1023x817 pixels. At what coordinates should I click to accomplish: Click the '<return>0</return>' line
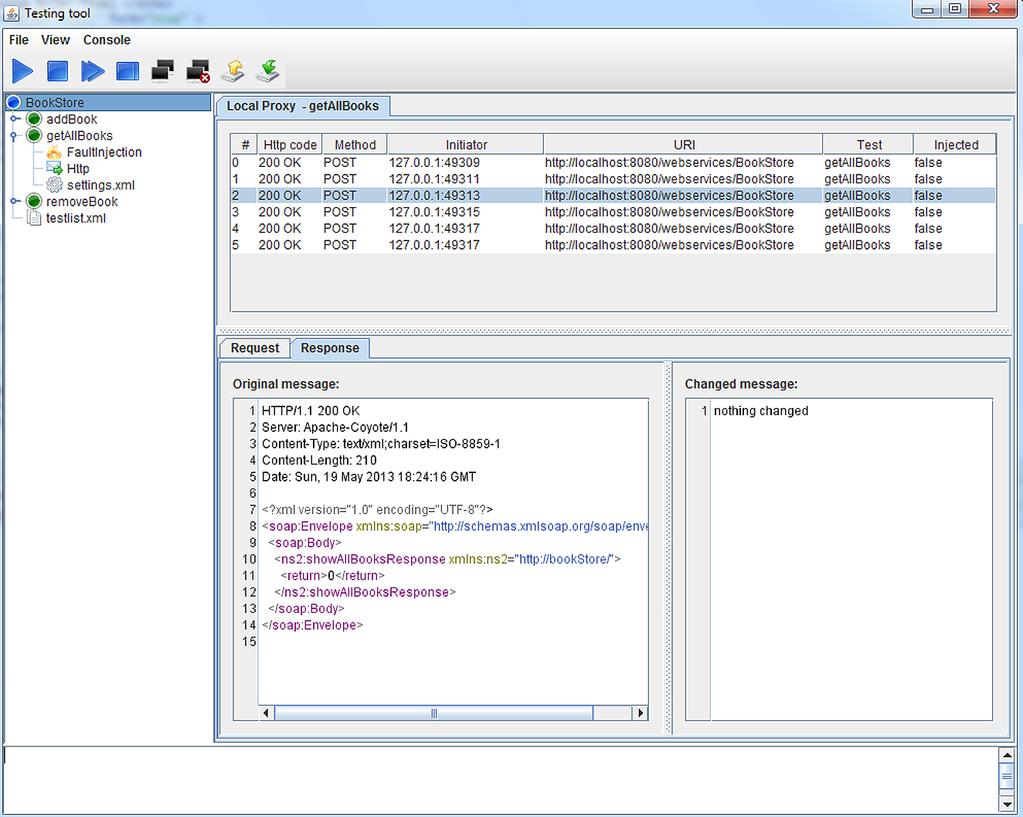pos(332,576)
